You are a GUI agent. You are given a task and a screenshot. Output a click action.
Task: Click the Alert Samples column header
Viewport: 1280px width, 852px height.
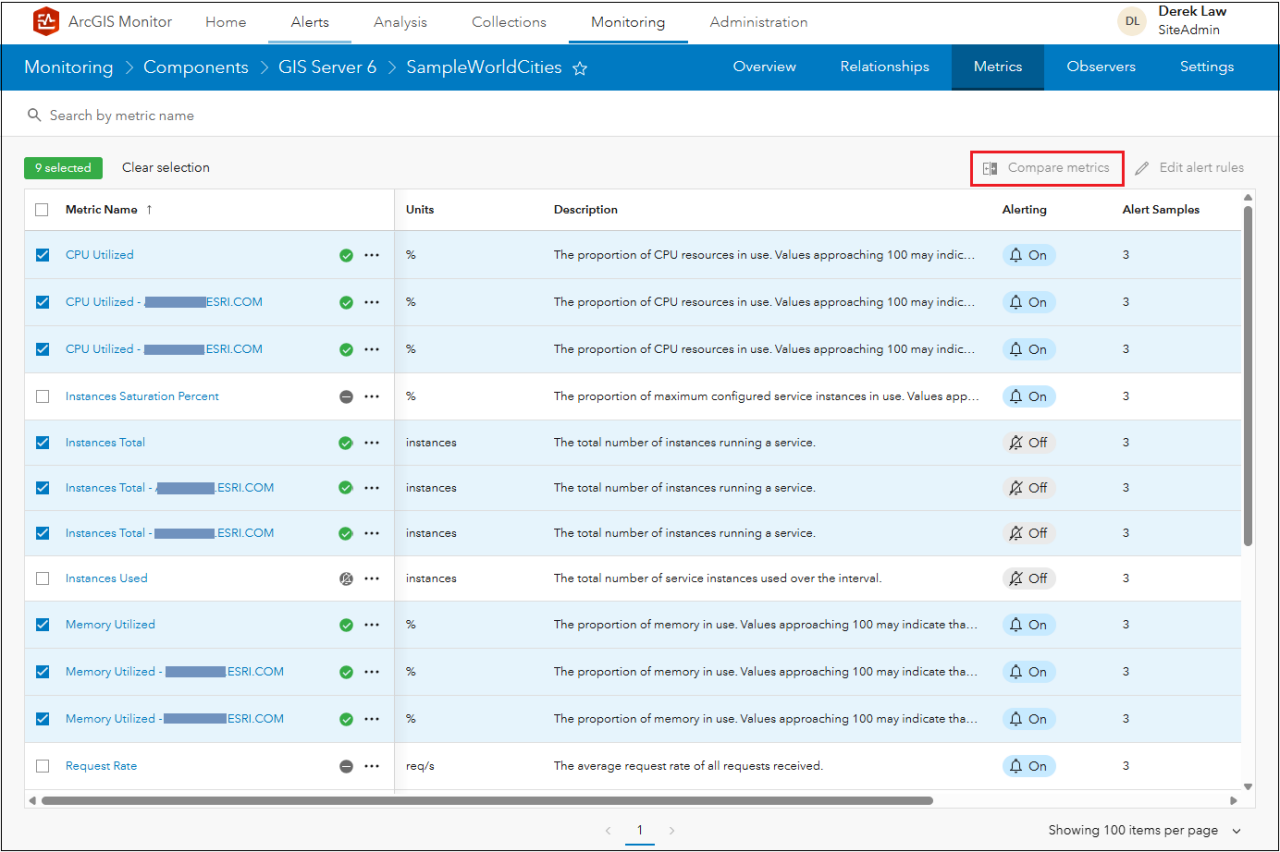pyautogui.click(x=1161, y=210)
